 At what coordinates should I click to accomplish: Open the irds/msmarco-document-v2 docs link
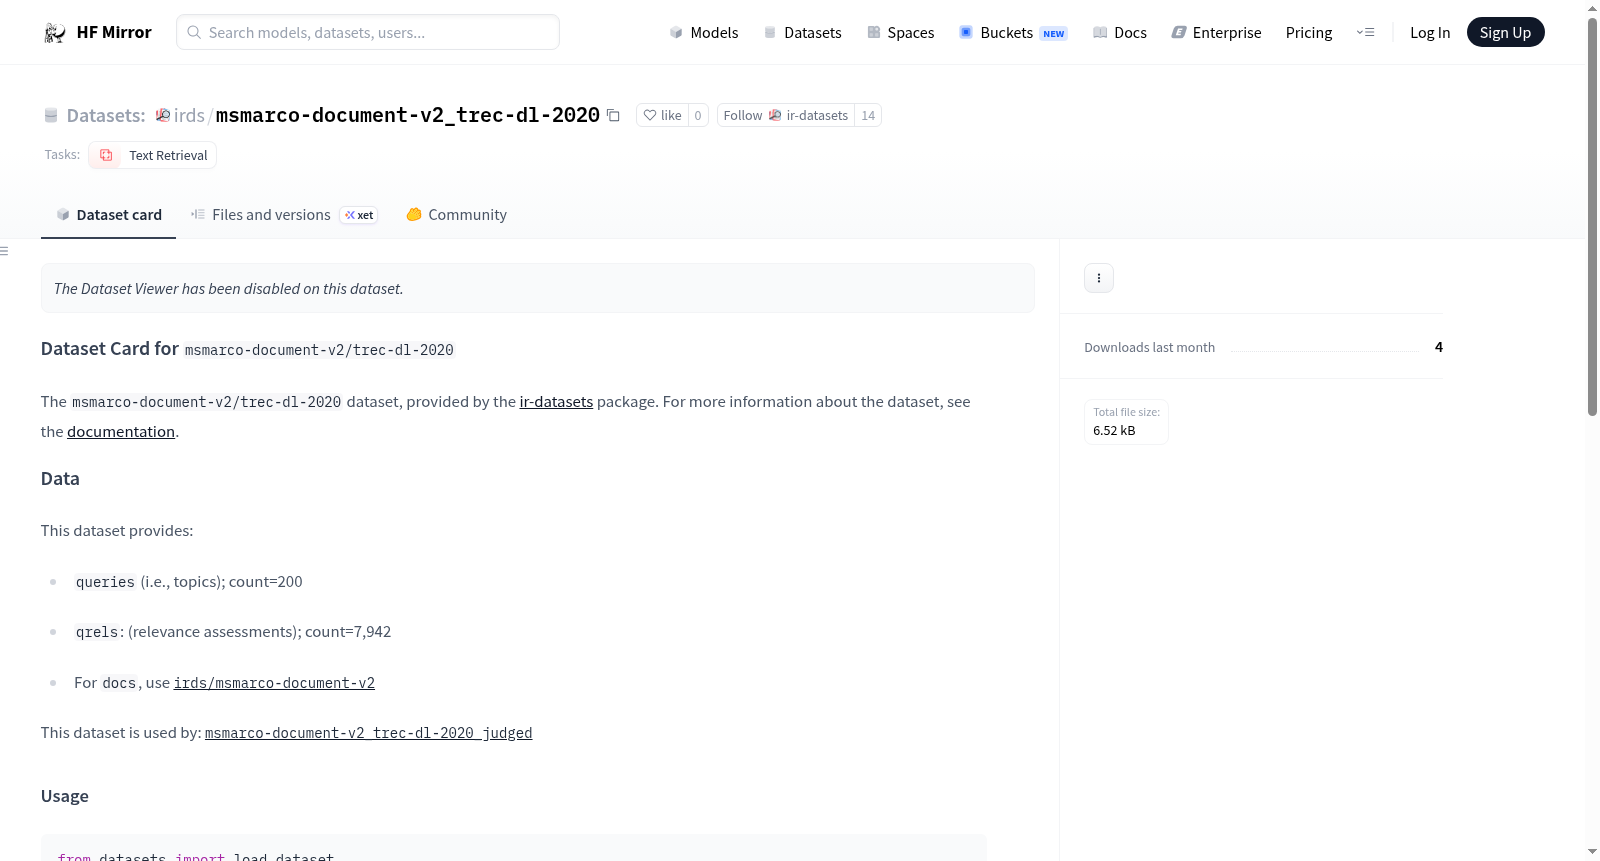[274, 683]
